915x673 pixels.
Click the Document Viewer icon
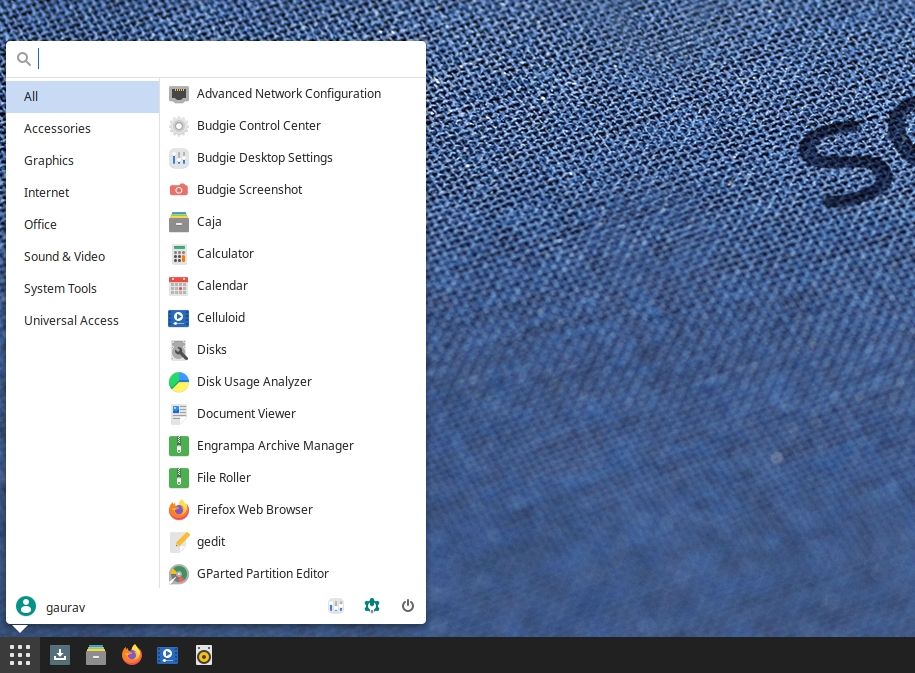tap(179, 414)
